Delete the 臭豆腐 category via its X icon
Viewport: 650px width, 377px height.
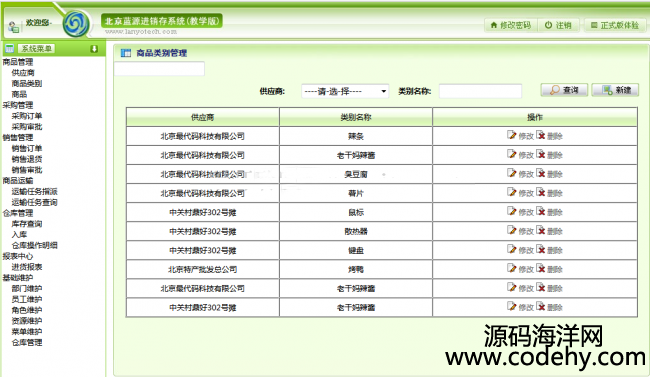(541, 173)
